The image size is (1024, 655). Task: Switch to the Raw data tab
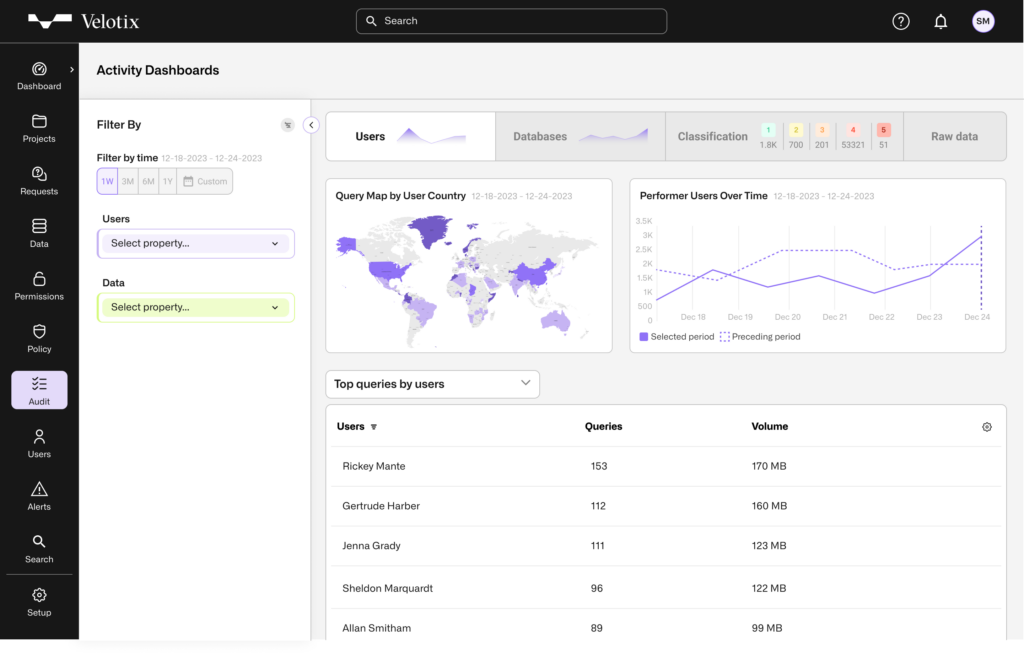point(955,136)
